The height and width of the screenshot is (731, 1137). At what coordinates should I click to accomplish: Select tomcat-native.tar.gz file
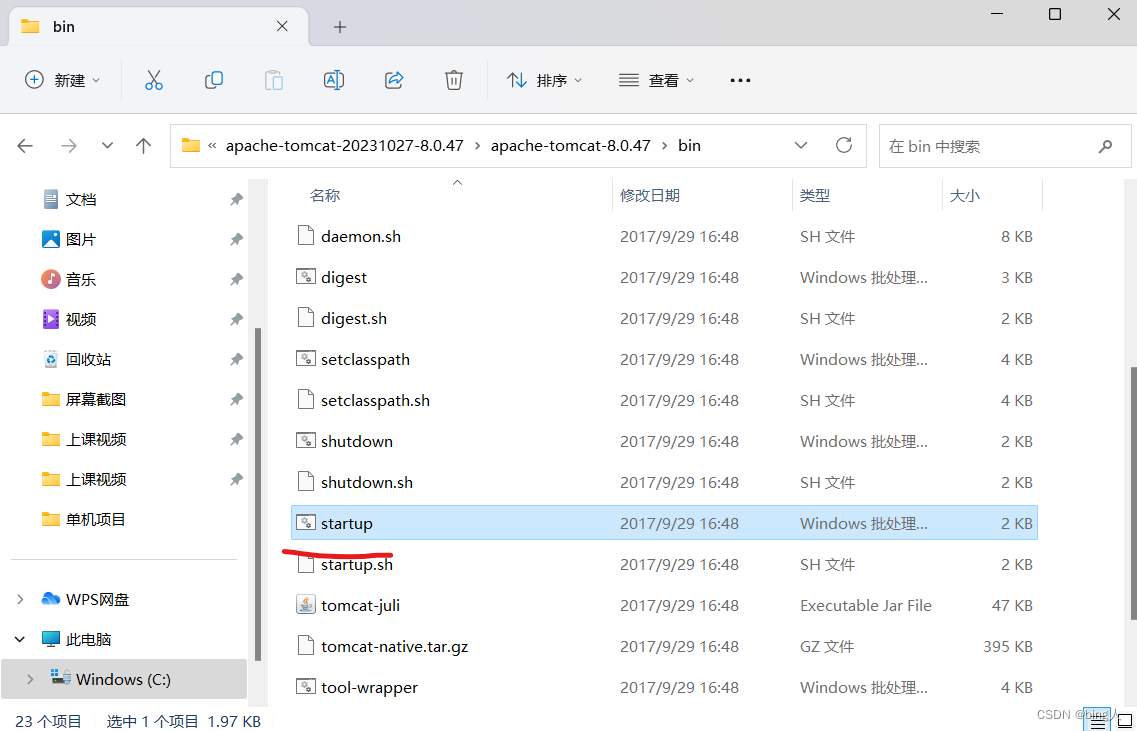click(663, 646)
